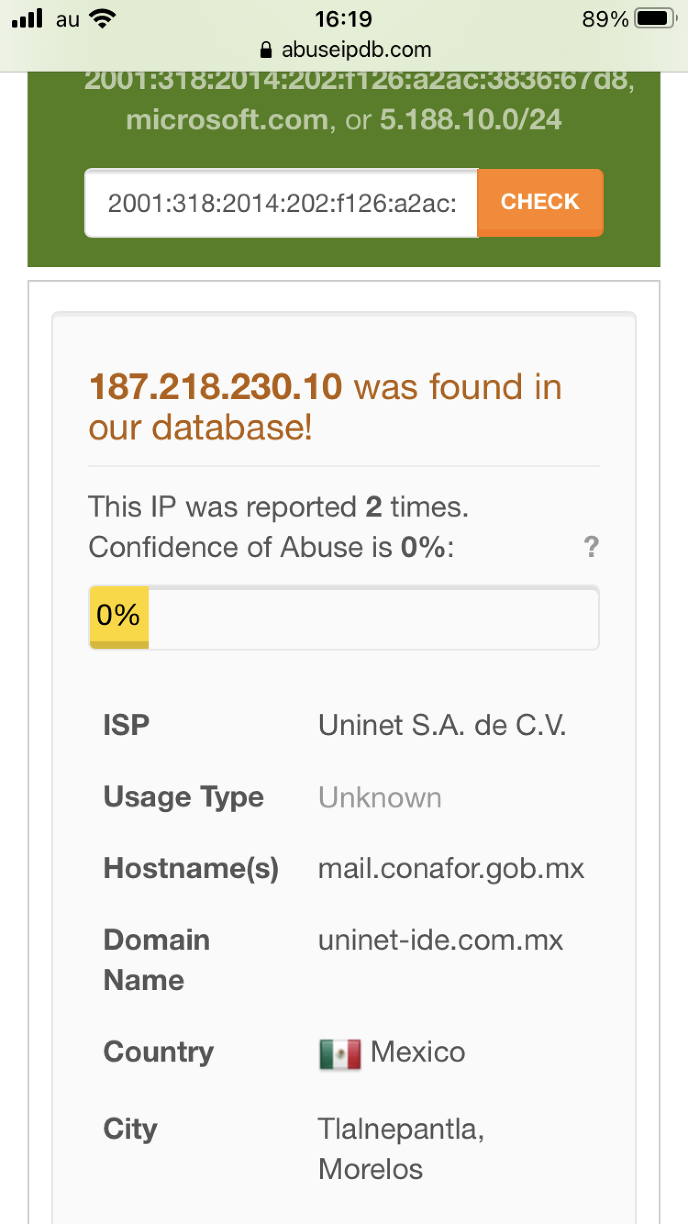
Task: Click the 0% abuse confidence progress bar
Action: (343, 617)
